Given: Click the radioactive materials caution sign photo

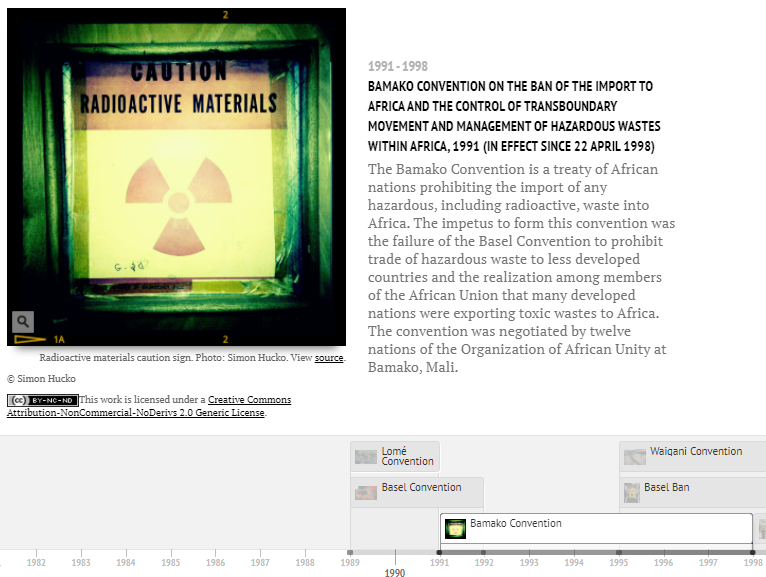Looking at the screenshot, I should click(x=176, y=177).
